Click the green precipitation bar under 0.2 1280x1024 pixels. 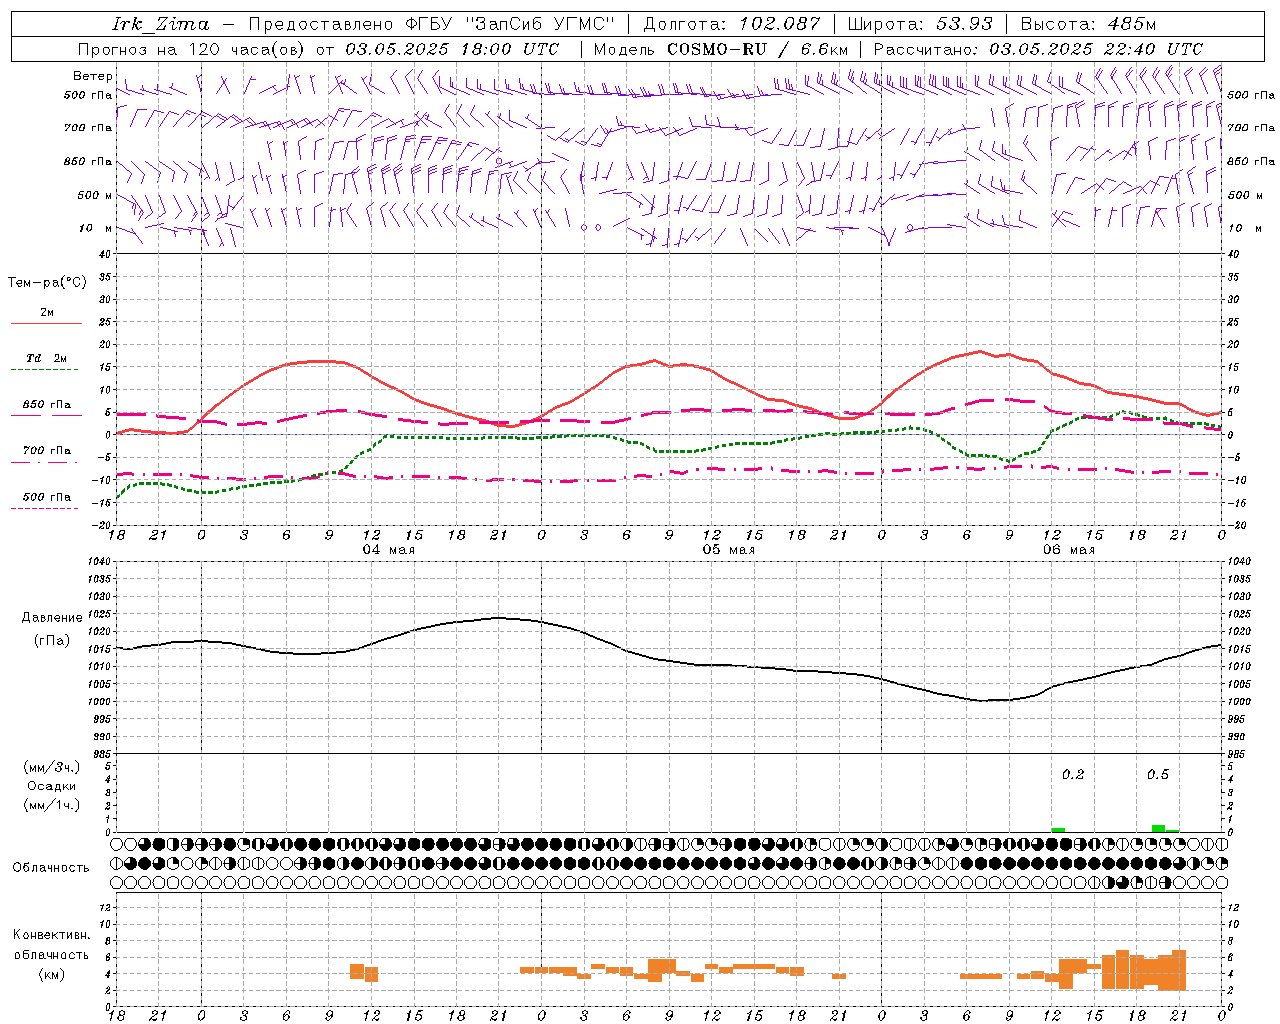pyautogui.click(x=1058, y=830)
